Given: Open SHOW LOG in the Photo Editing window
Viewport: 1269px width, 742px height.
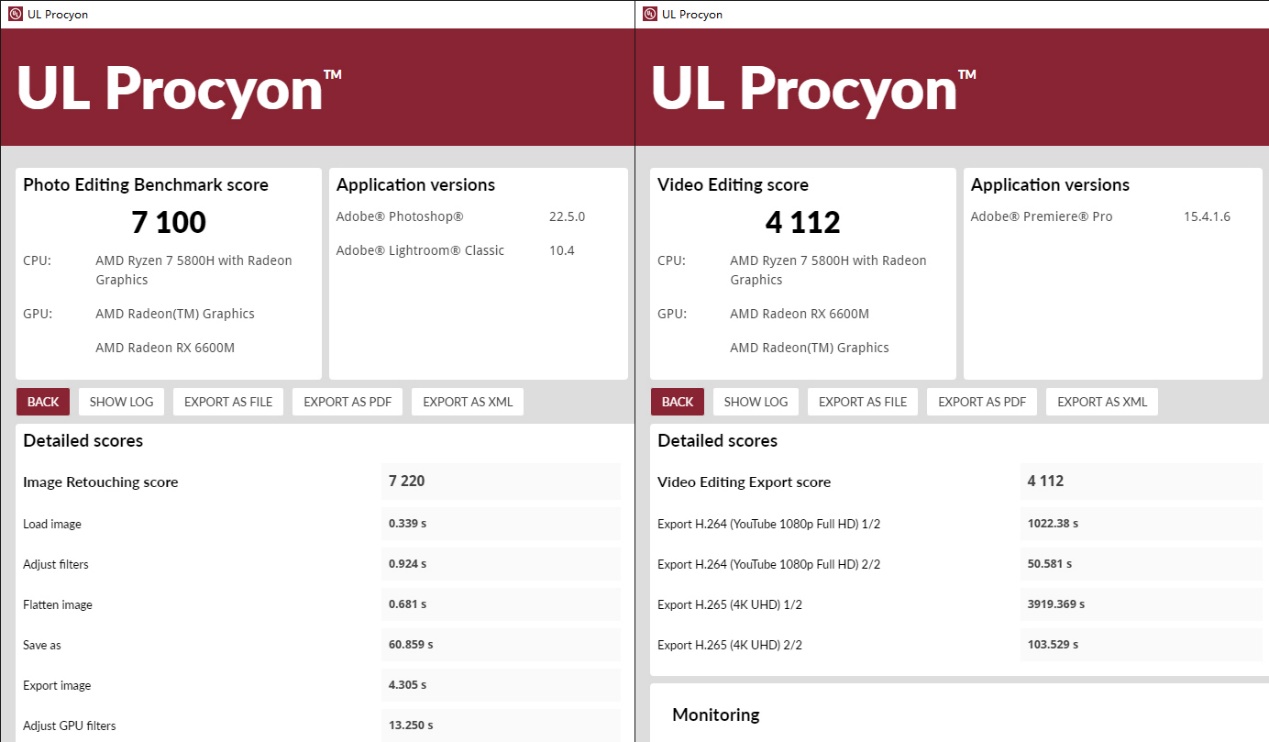Looking at the screenshot, I should pyautogui.click(x=121, y=402).
